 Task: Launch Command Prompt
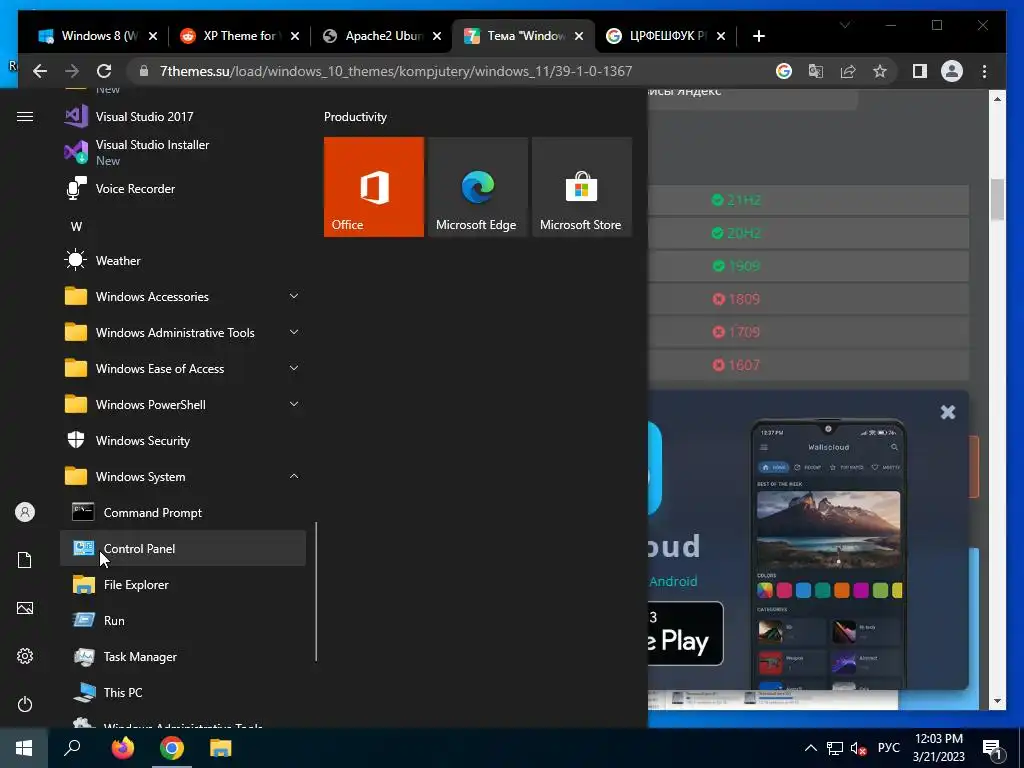click(183, 513)
